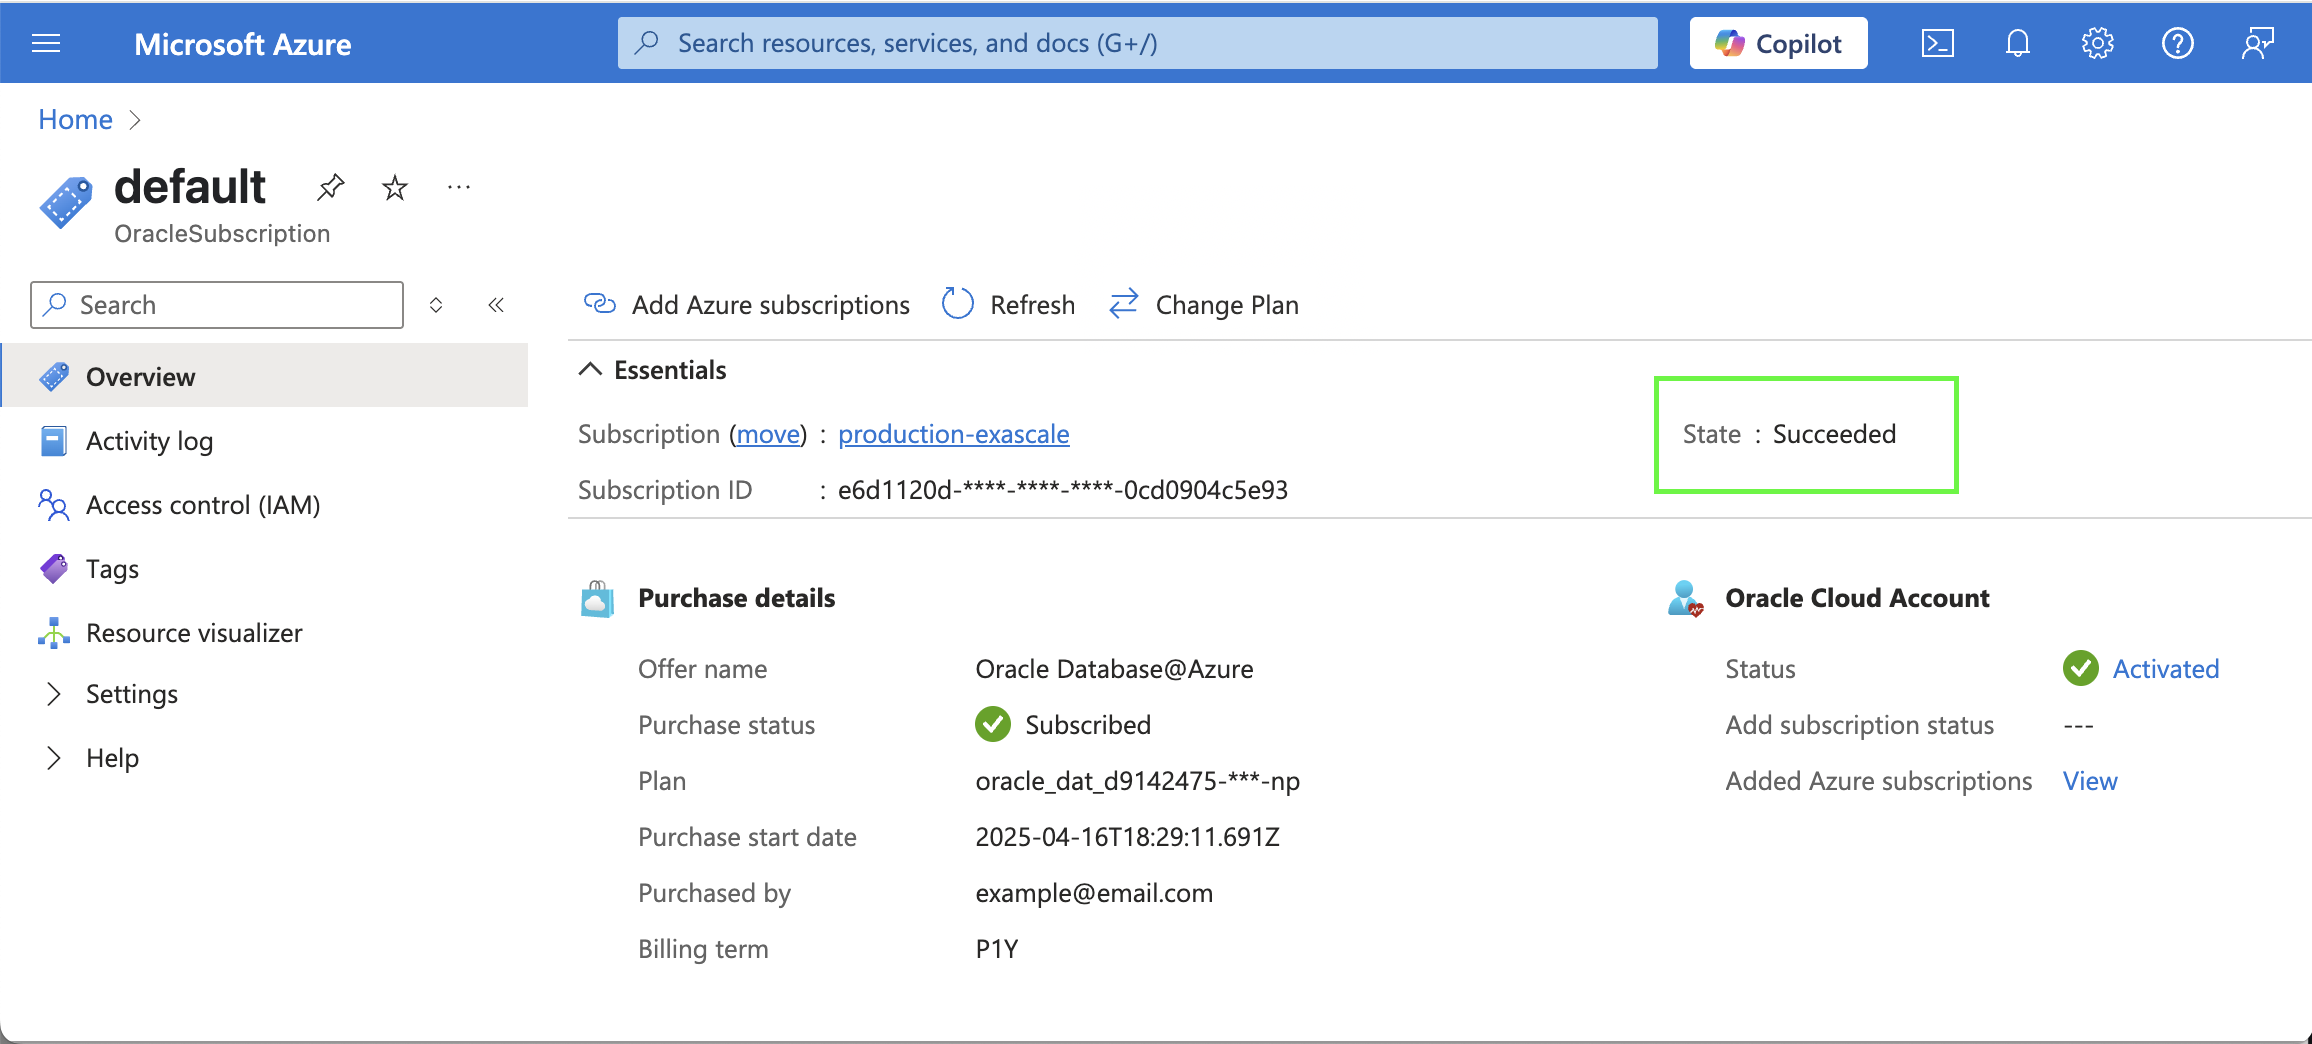
Task: Open the feedback icon in the header
Action: (2257, 44)
